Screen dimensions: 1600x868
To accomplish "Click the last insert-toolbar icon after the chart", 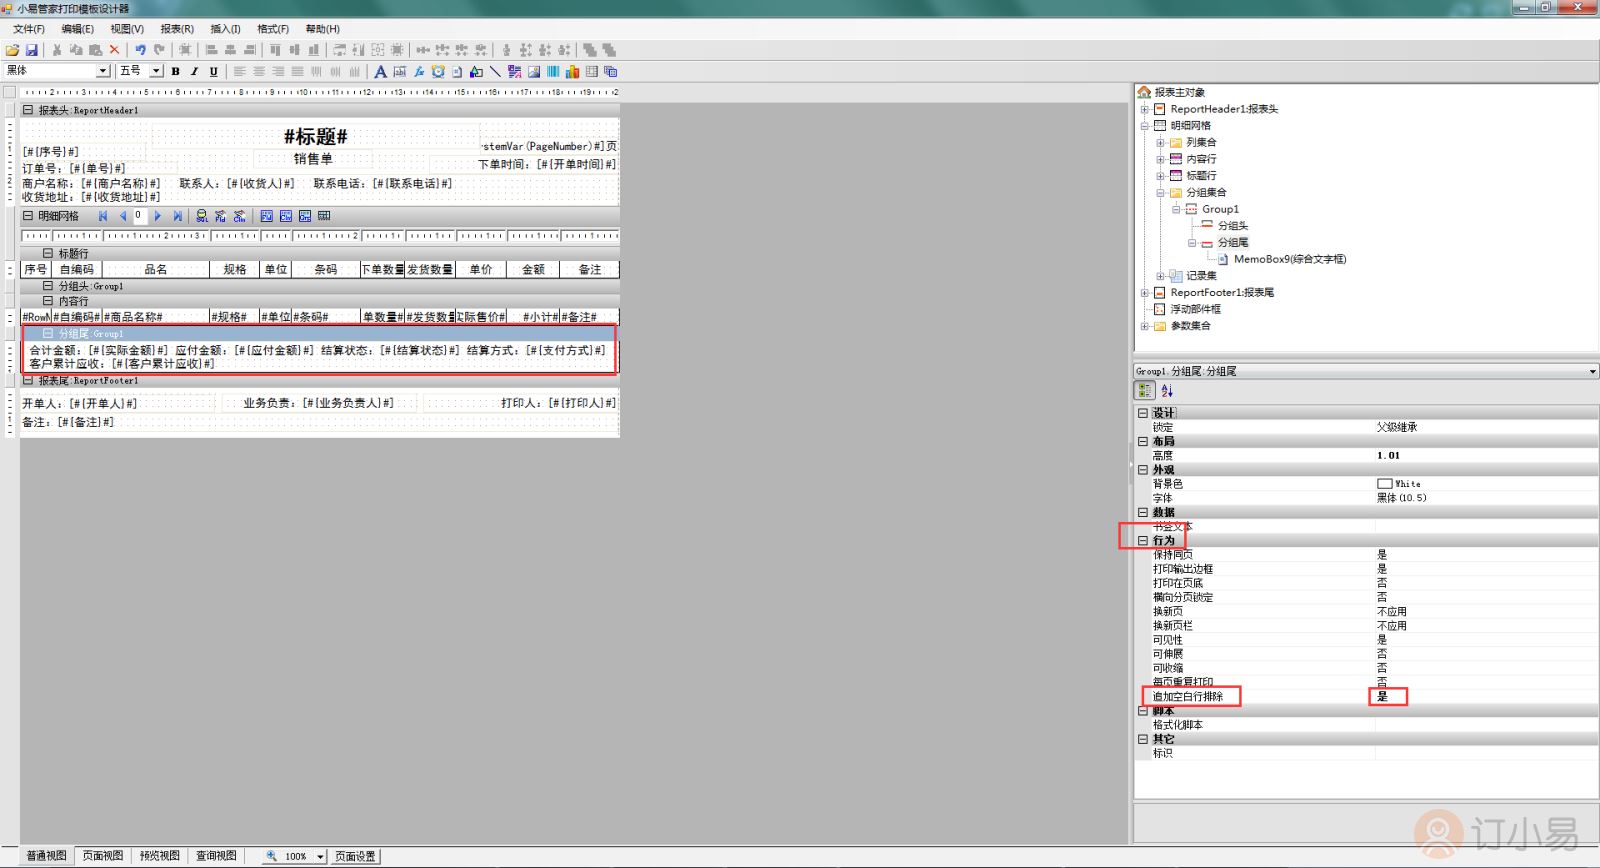I will [610, 71].
